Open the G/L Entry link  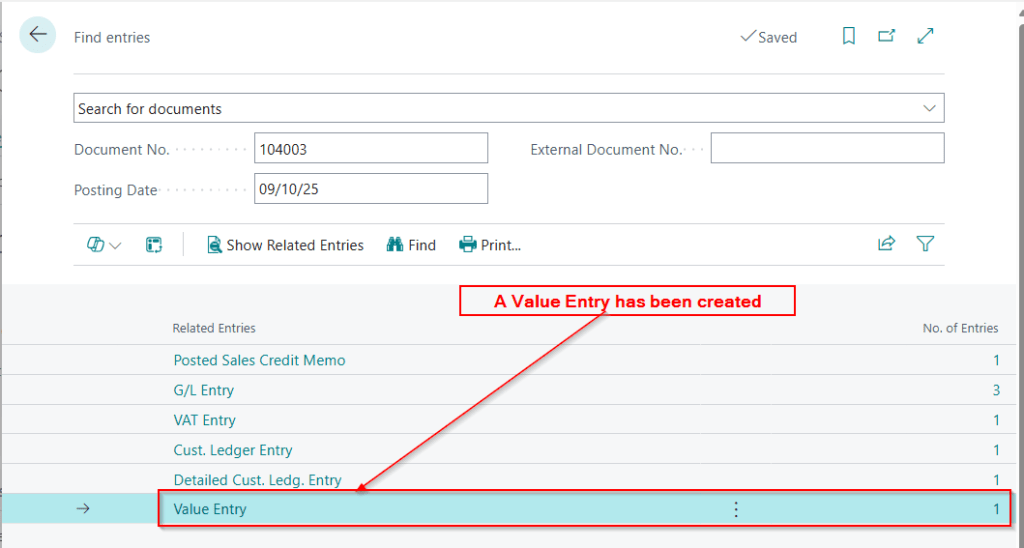click(x=204, y=390)
